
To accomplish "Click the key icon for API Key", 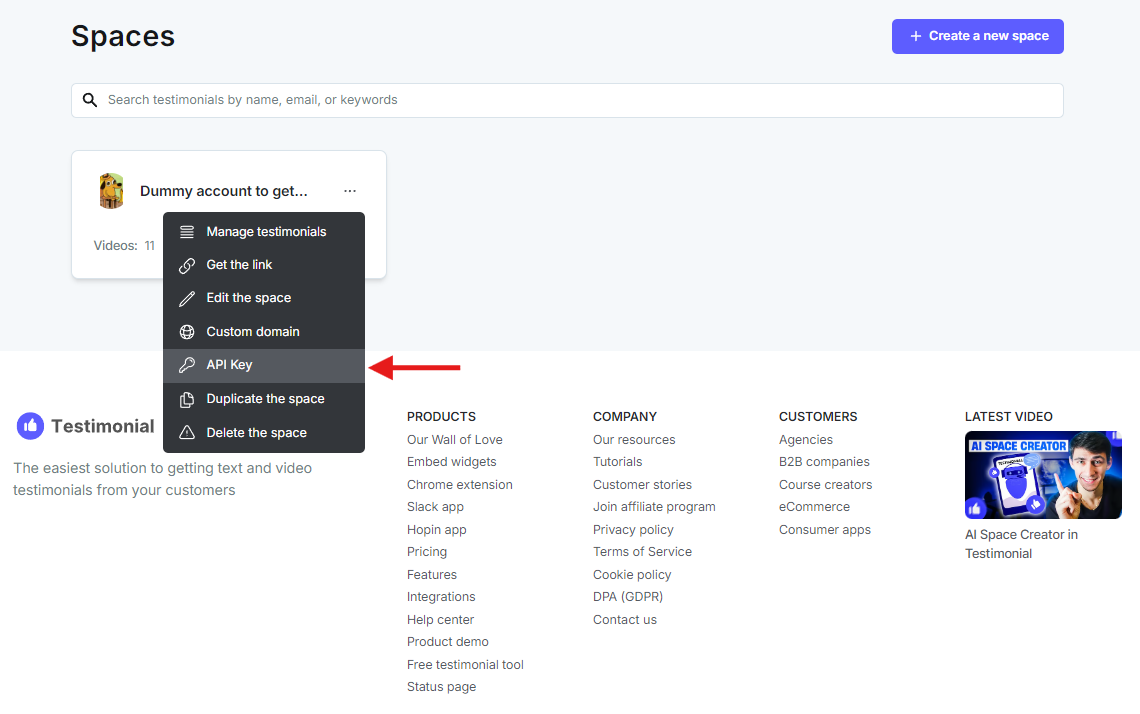I will (187, 365).
